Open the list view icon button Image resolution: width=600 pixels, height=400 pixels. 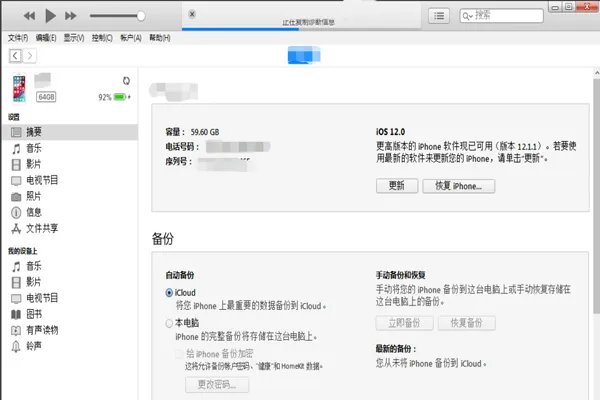pyautogui.click(x=439, y=16)
